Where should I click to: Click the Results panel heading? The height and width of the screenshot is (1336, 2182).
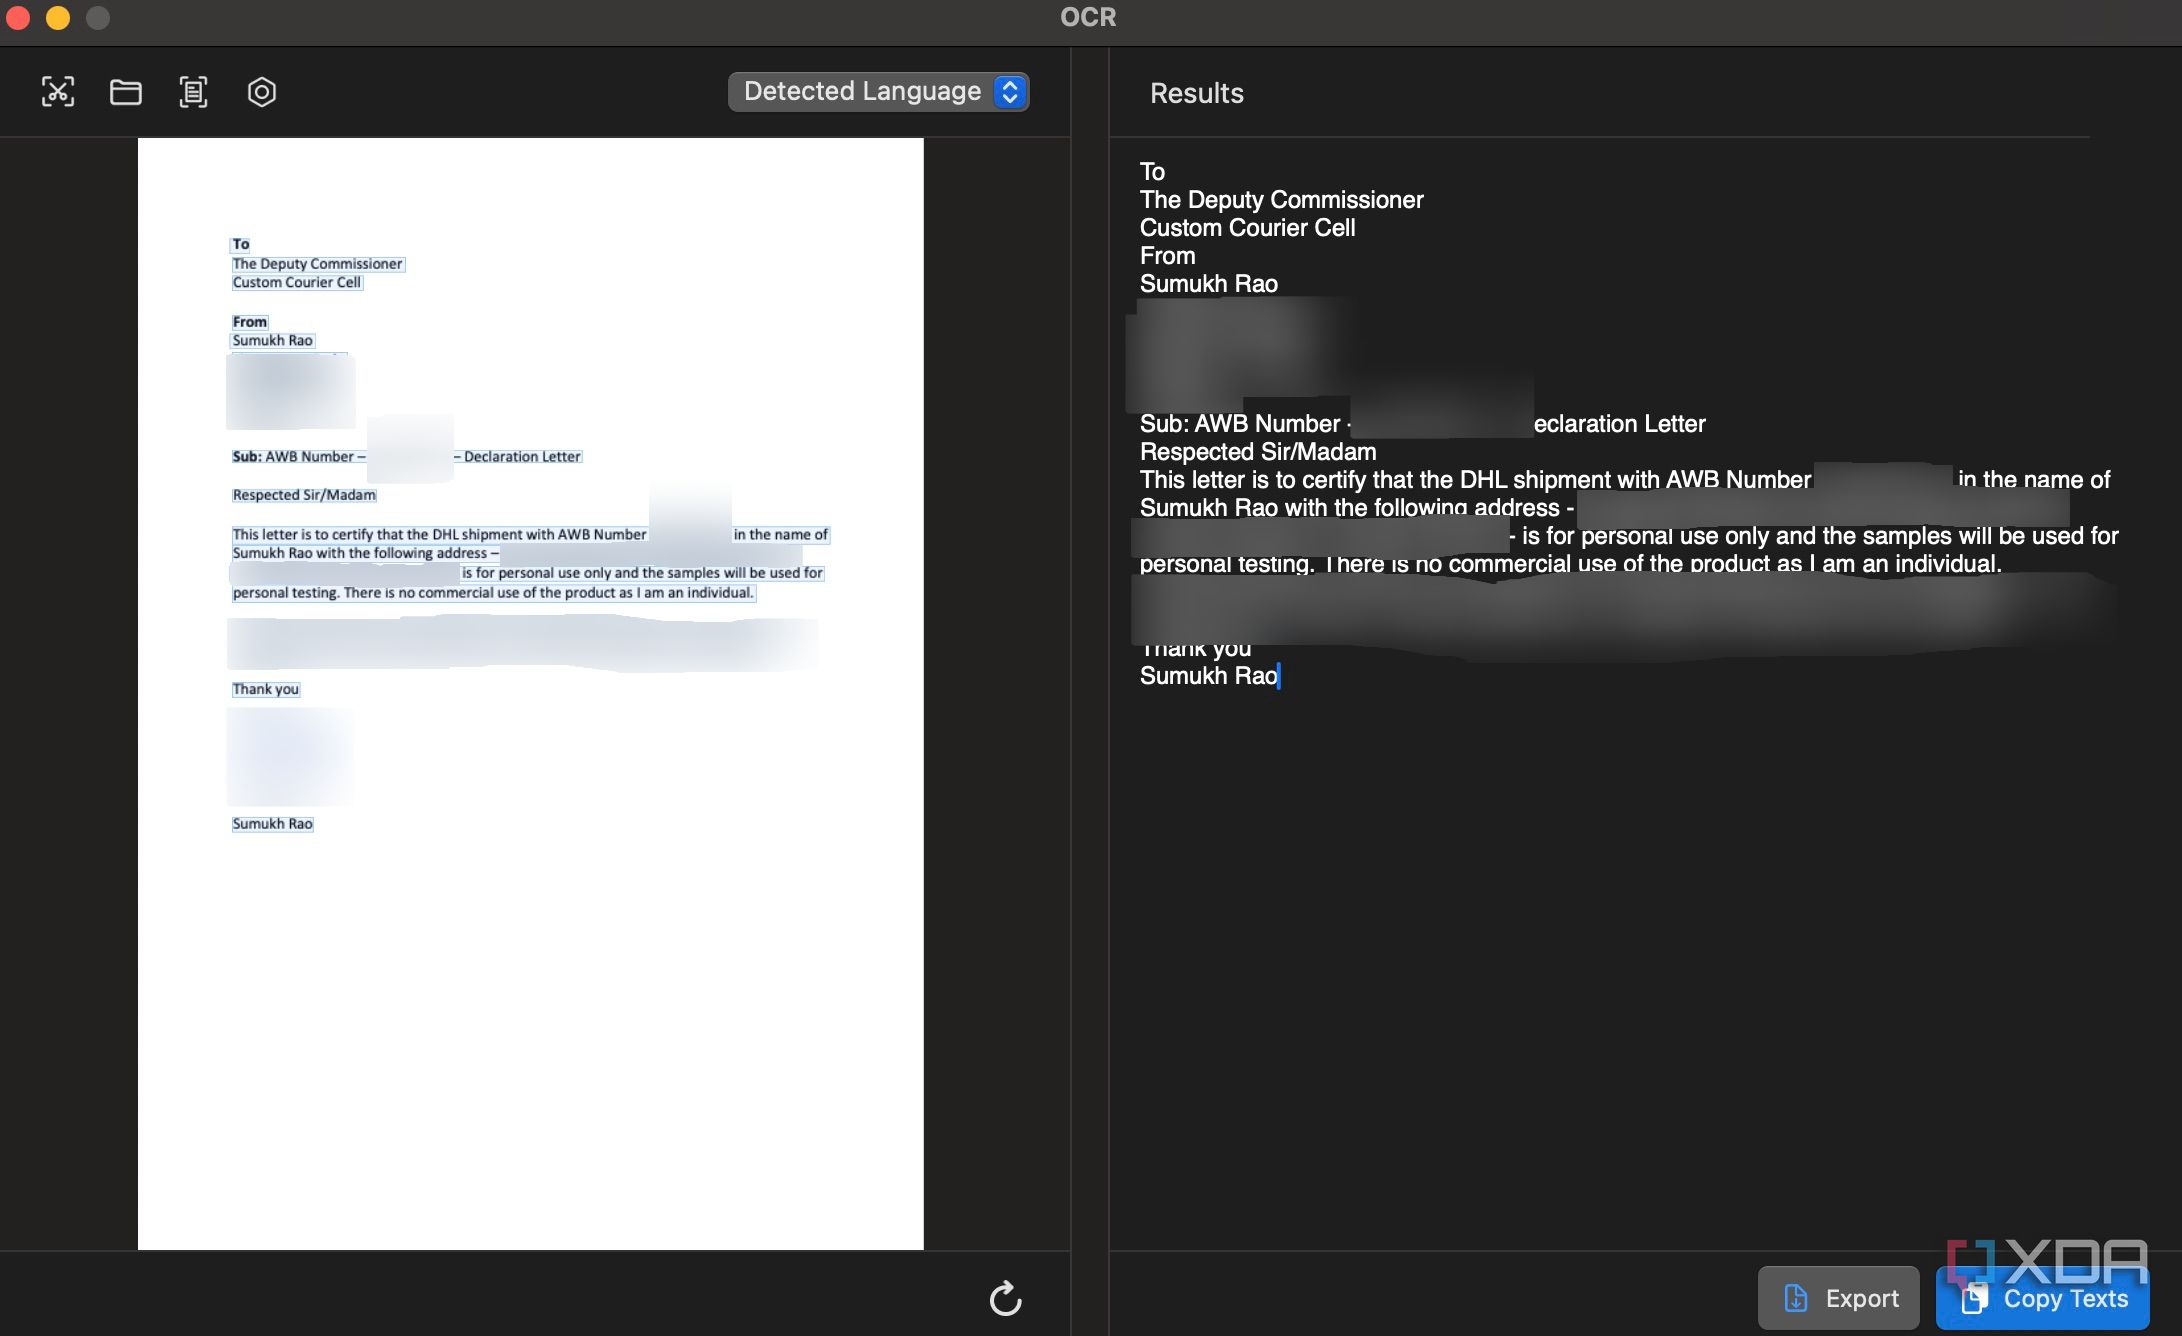point(1196,93)
